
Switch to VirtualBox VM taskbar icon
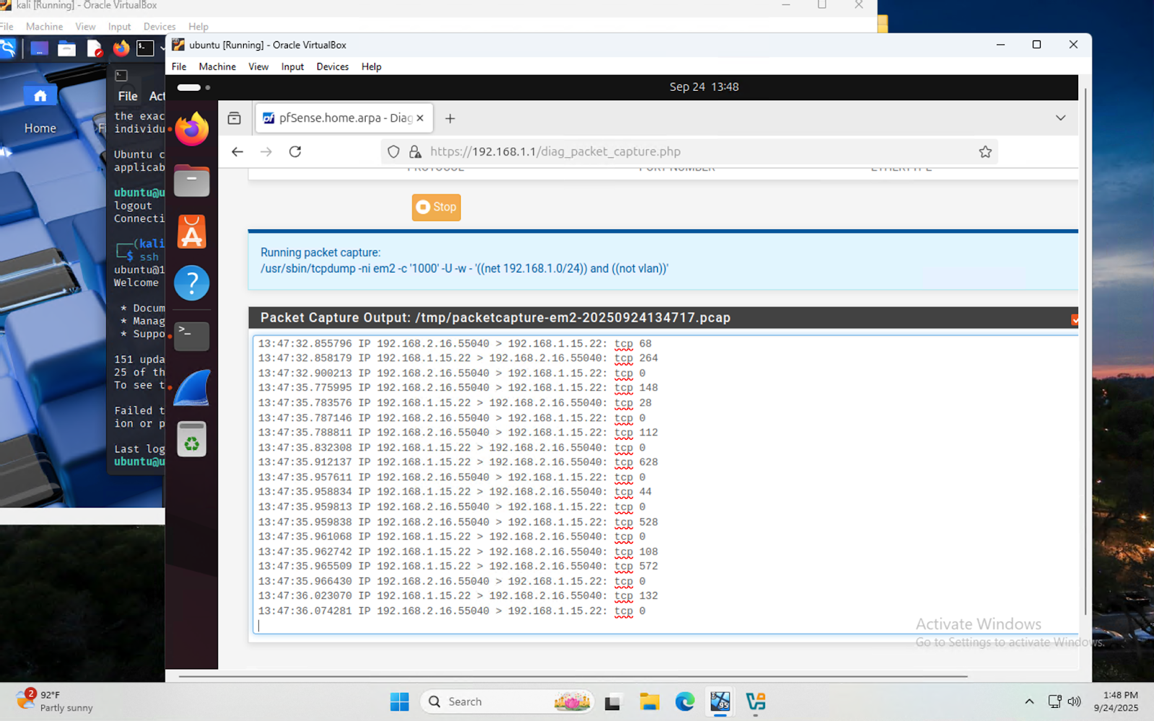click(720, 702)
